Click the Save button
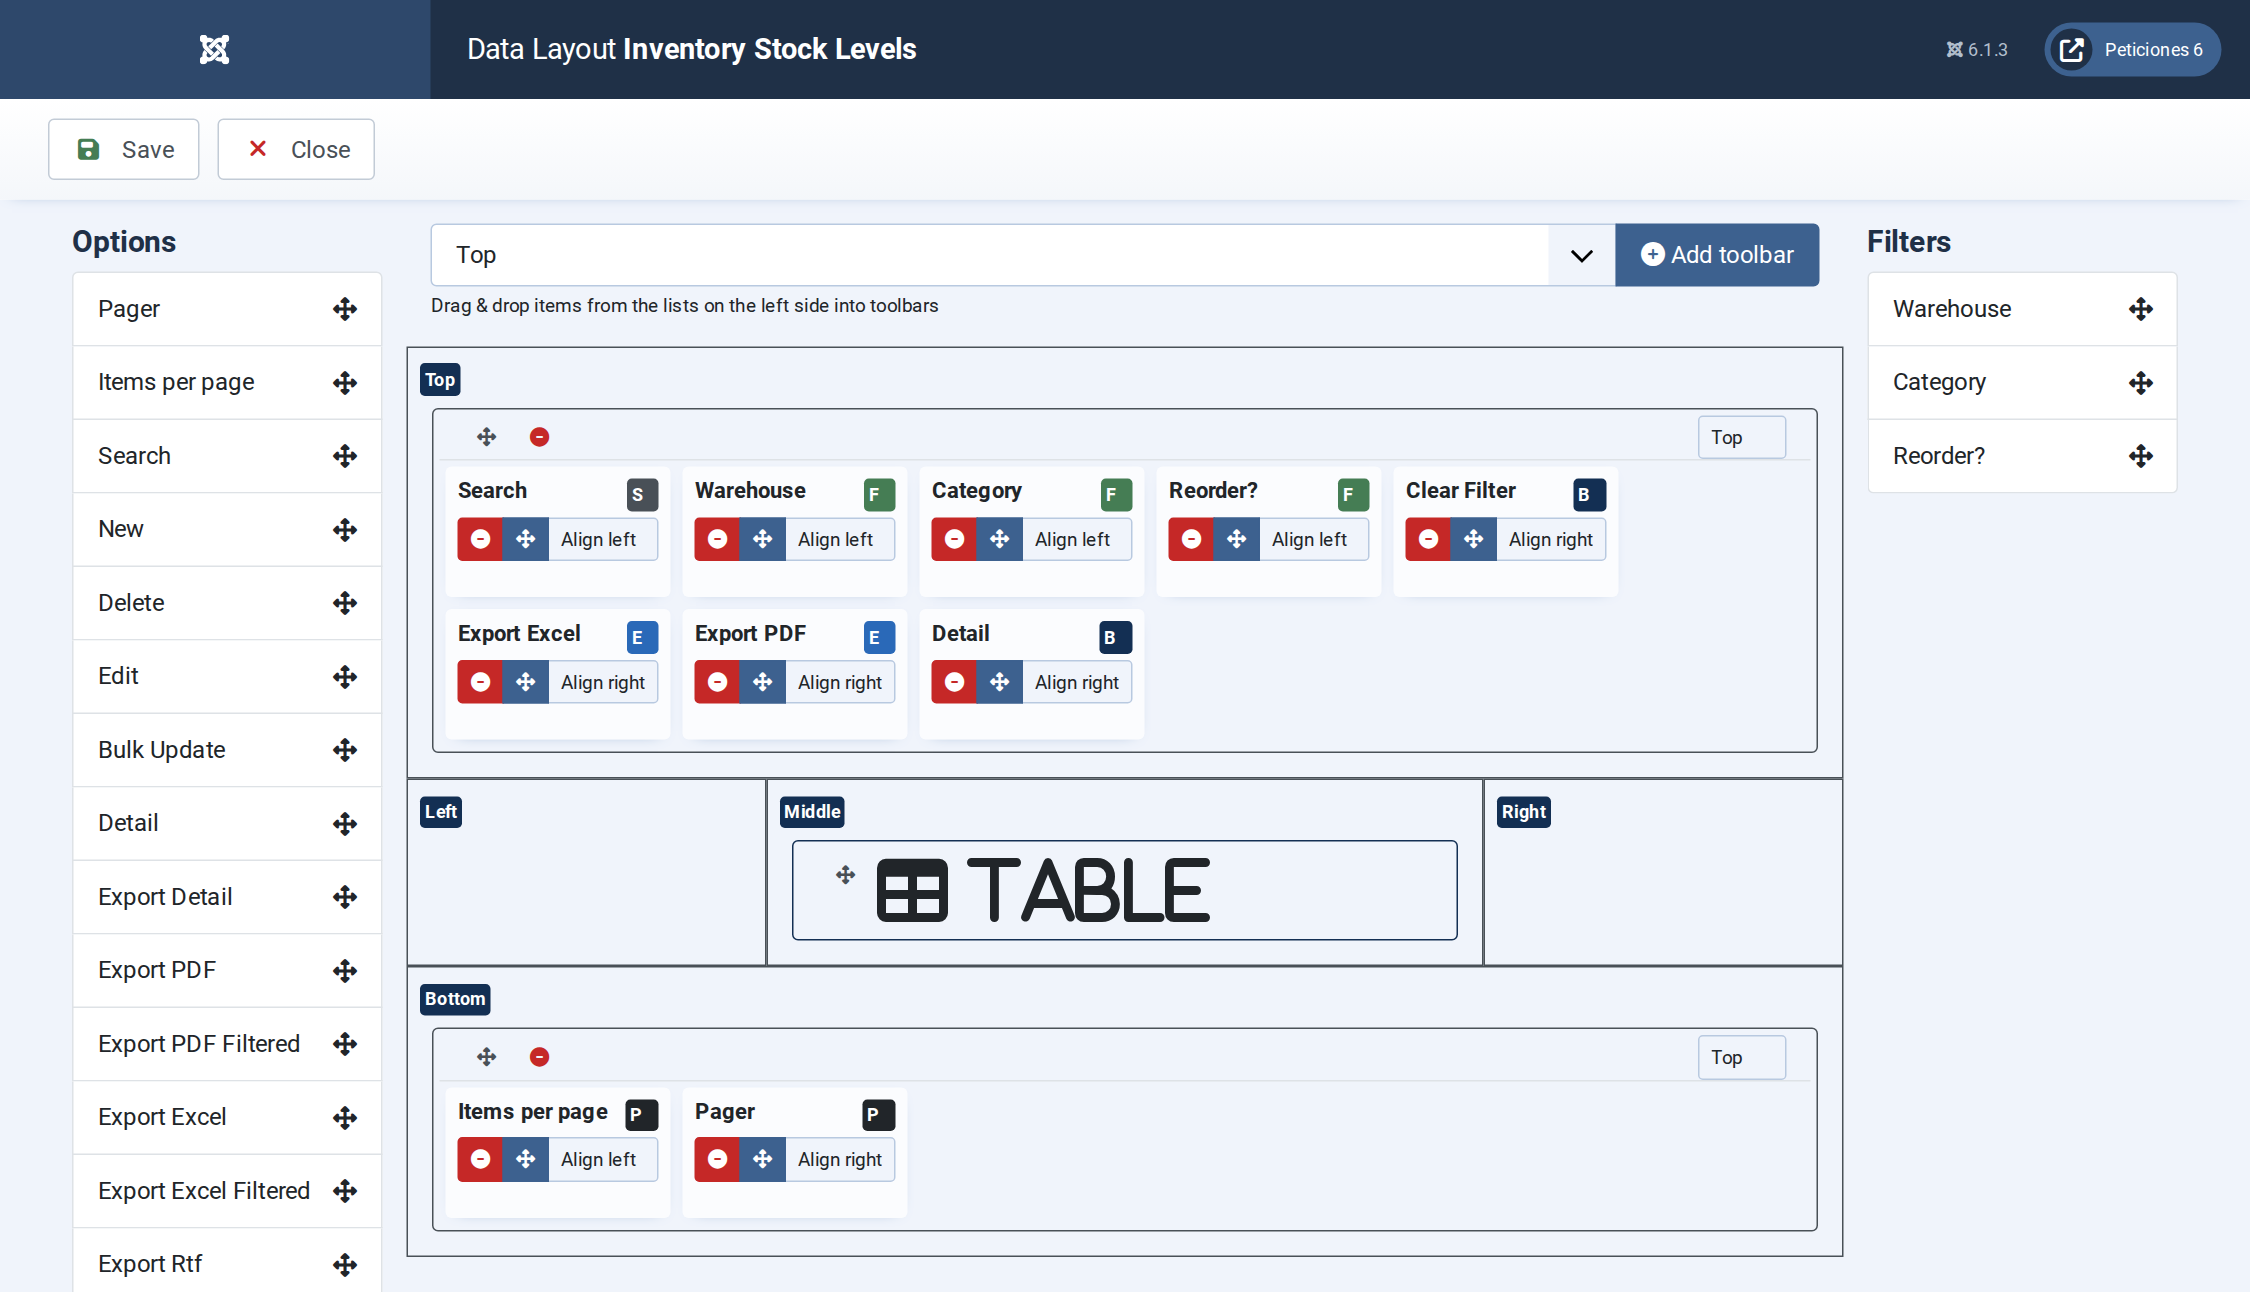The image size is (2250, 1292). coord(124,149)
